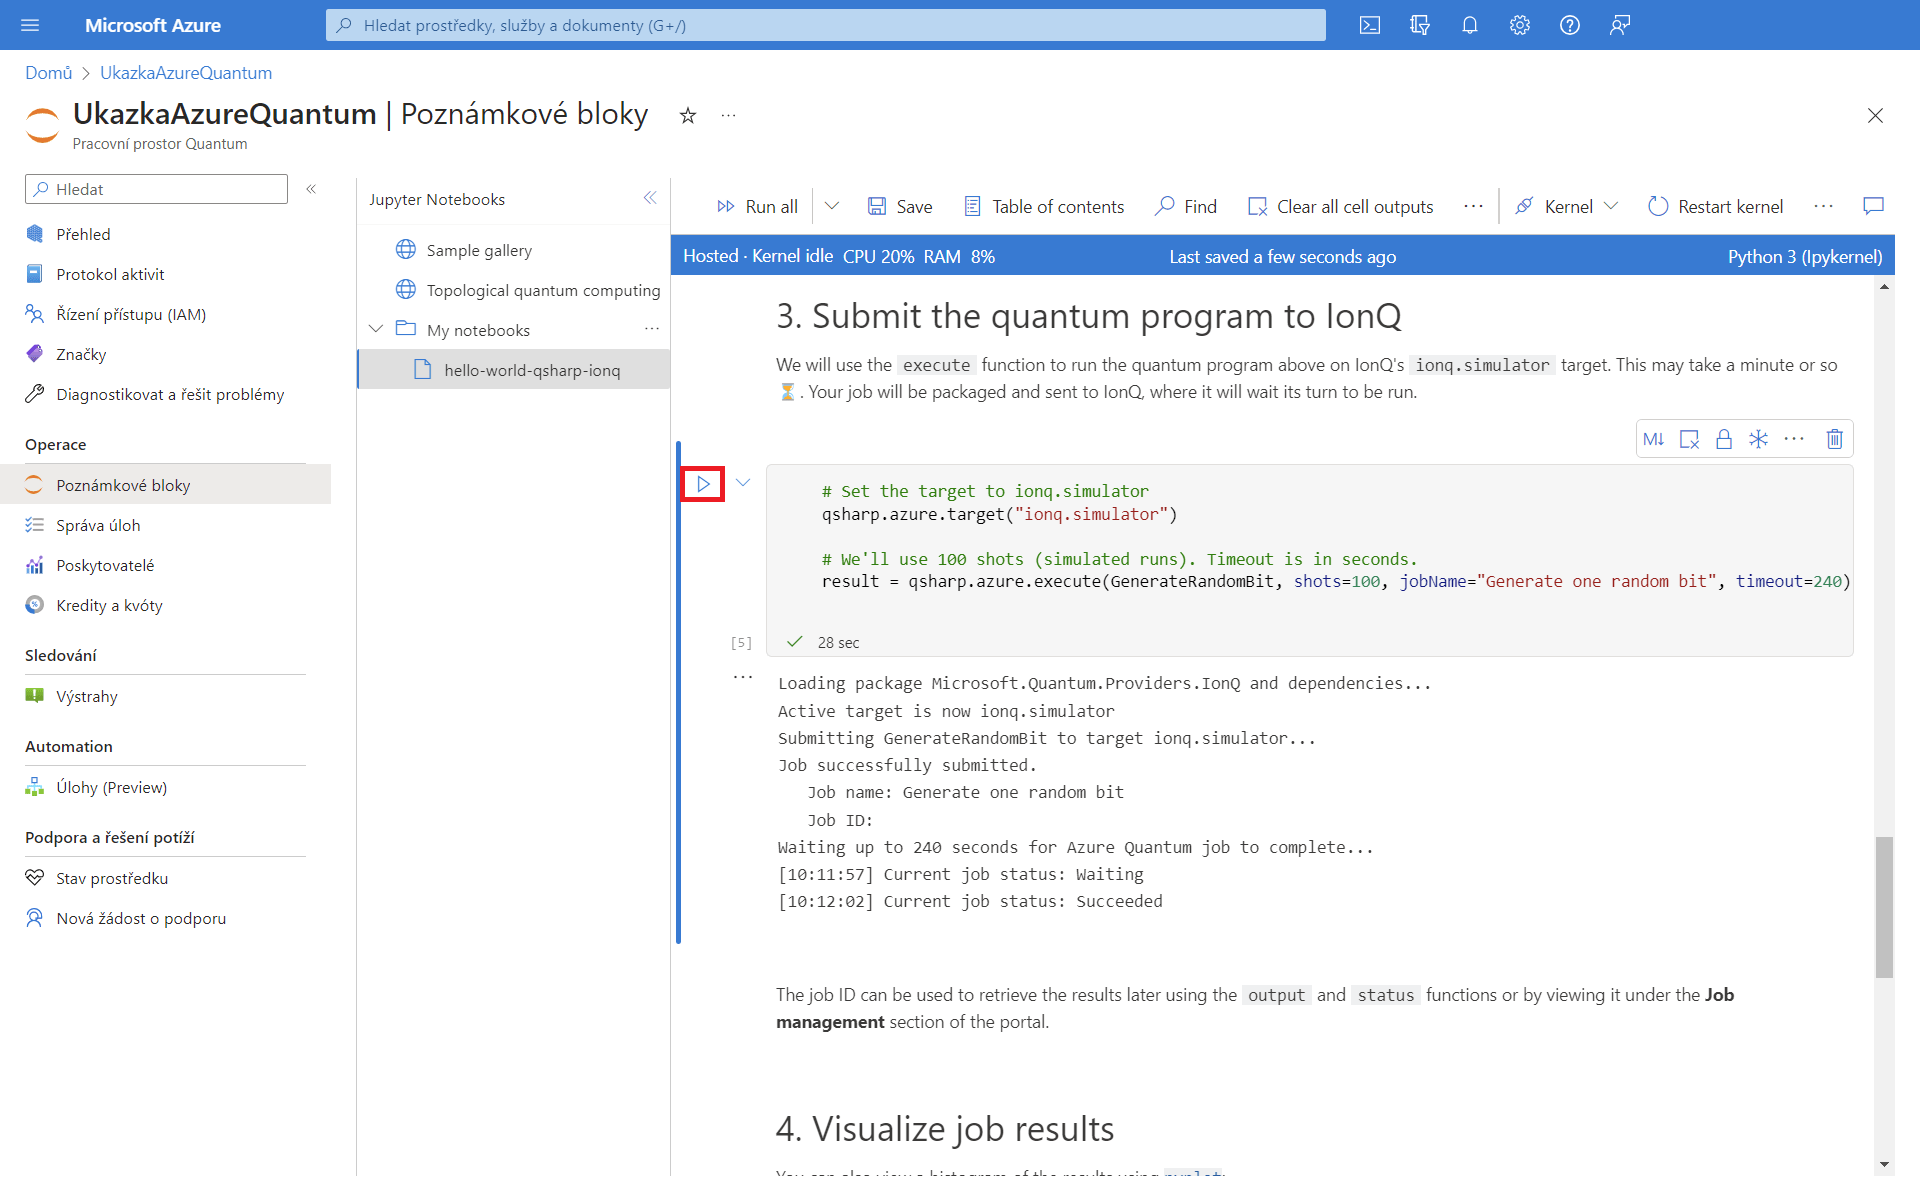The height and width of the screenshot is (1200, 1920).
Task: Open Správa úloh in the sidebar
Action: (98, 525)
